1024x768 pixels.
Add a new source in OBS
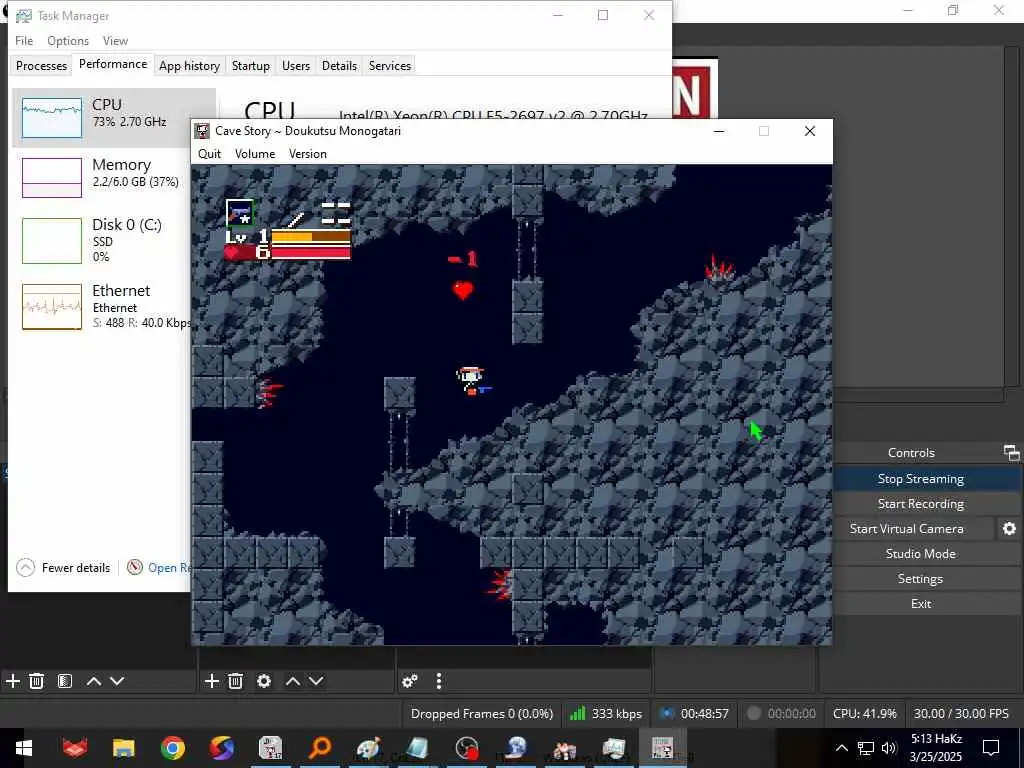click(x=212, y=681)
